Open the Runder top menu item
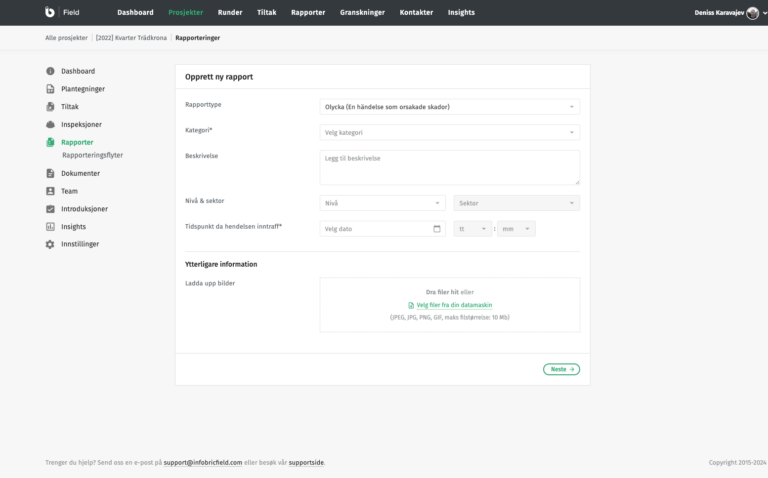Image resolution: width=768 pixels, height=478 pixels. click(x=230, y=12)
